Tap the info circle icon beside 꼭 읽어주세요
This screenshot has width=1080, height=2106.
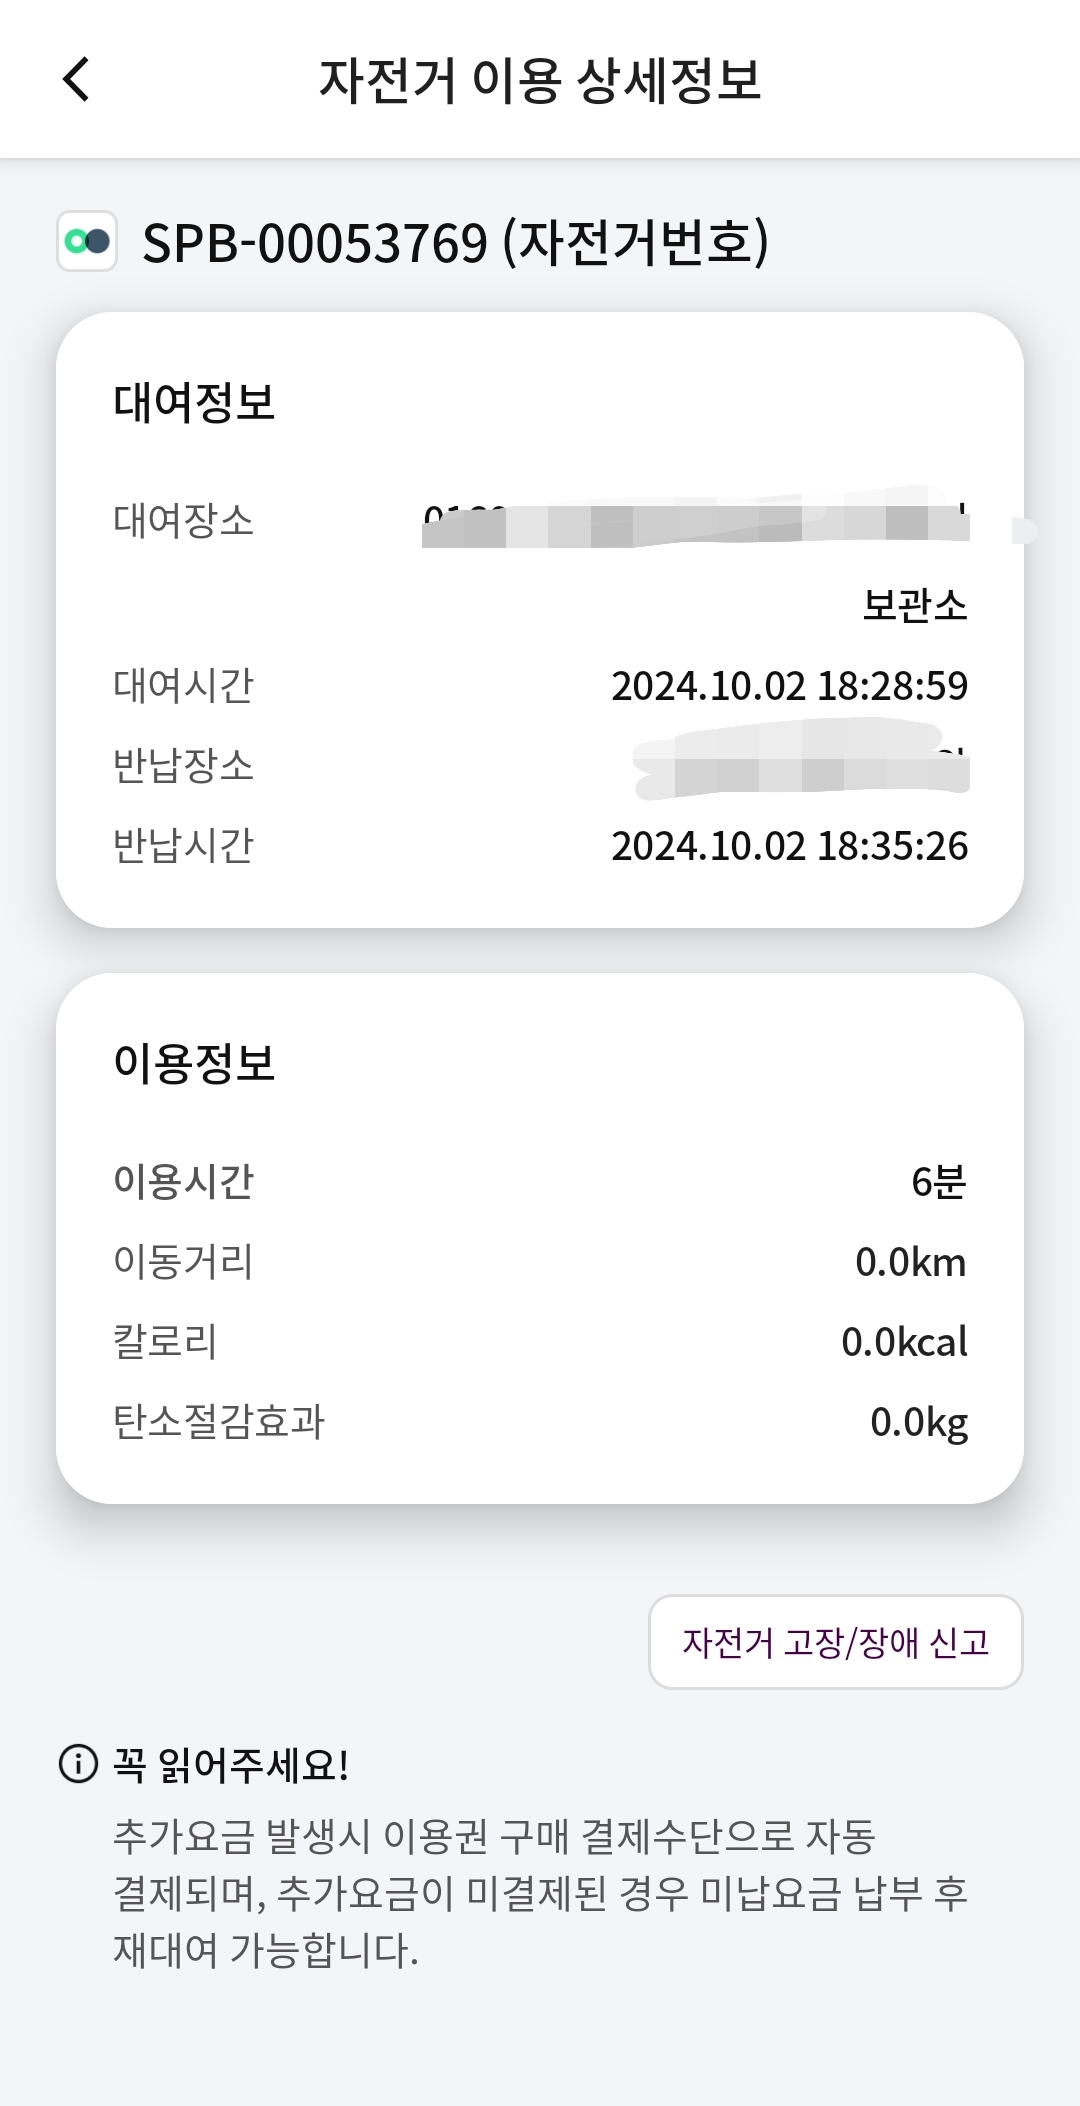pyautogui.click(x=78, y=1764)
